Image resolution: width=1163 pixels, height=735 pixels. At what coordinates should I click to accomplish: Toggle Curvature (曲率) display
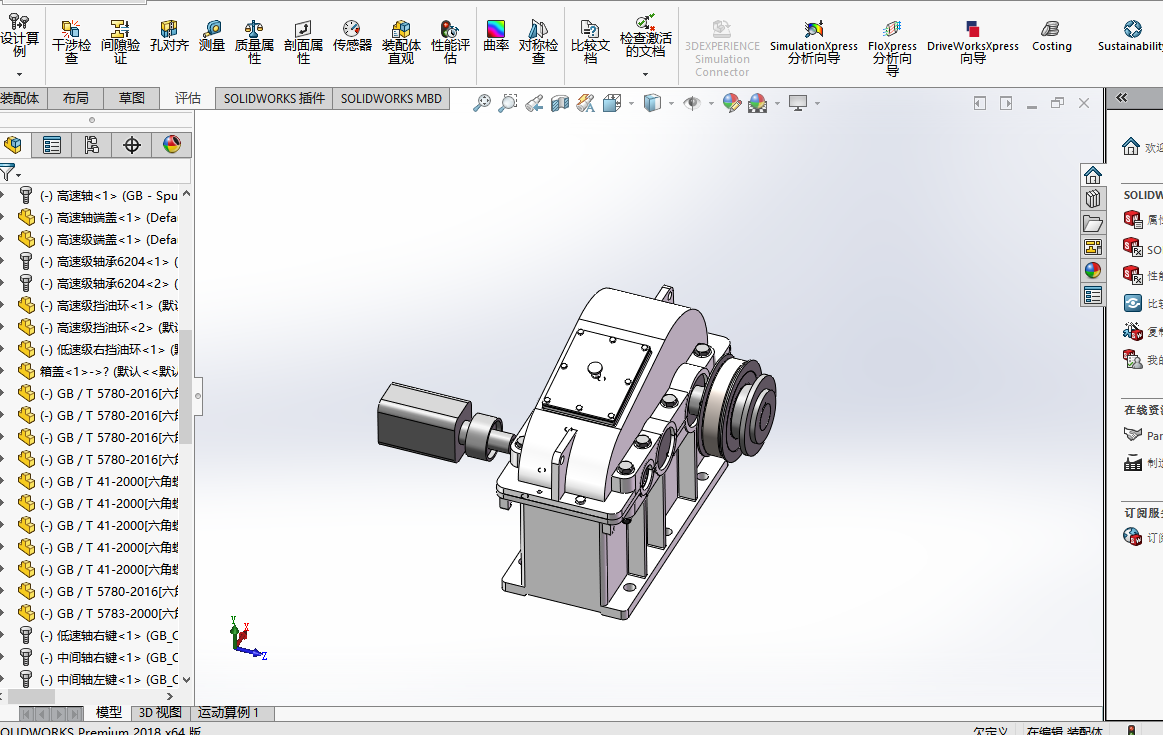[x=495, y=36]
